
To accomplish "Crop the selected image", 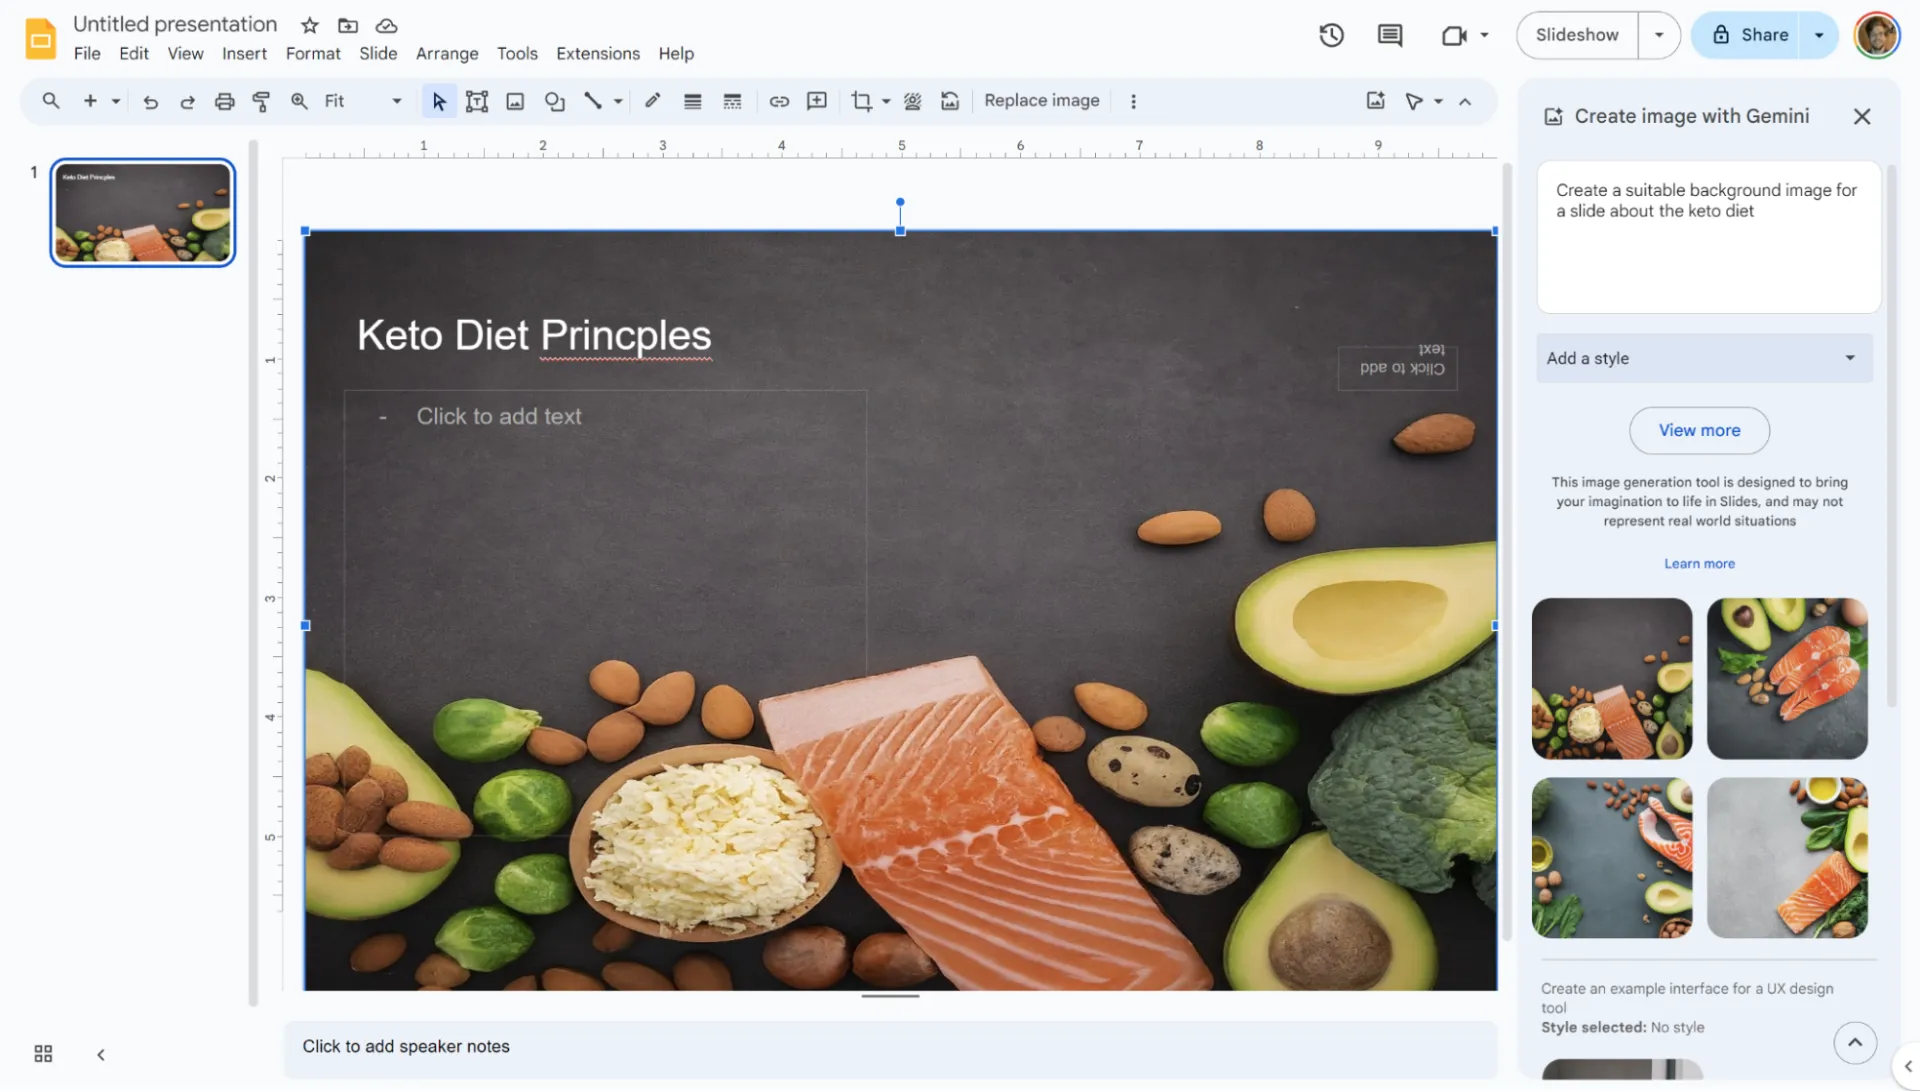I will [x=861, y=101].
